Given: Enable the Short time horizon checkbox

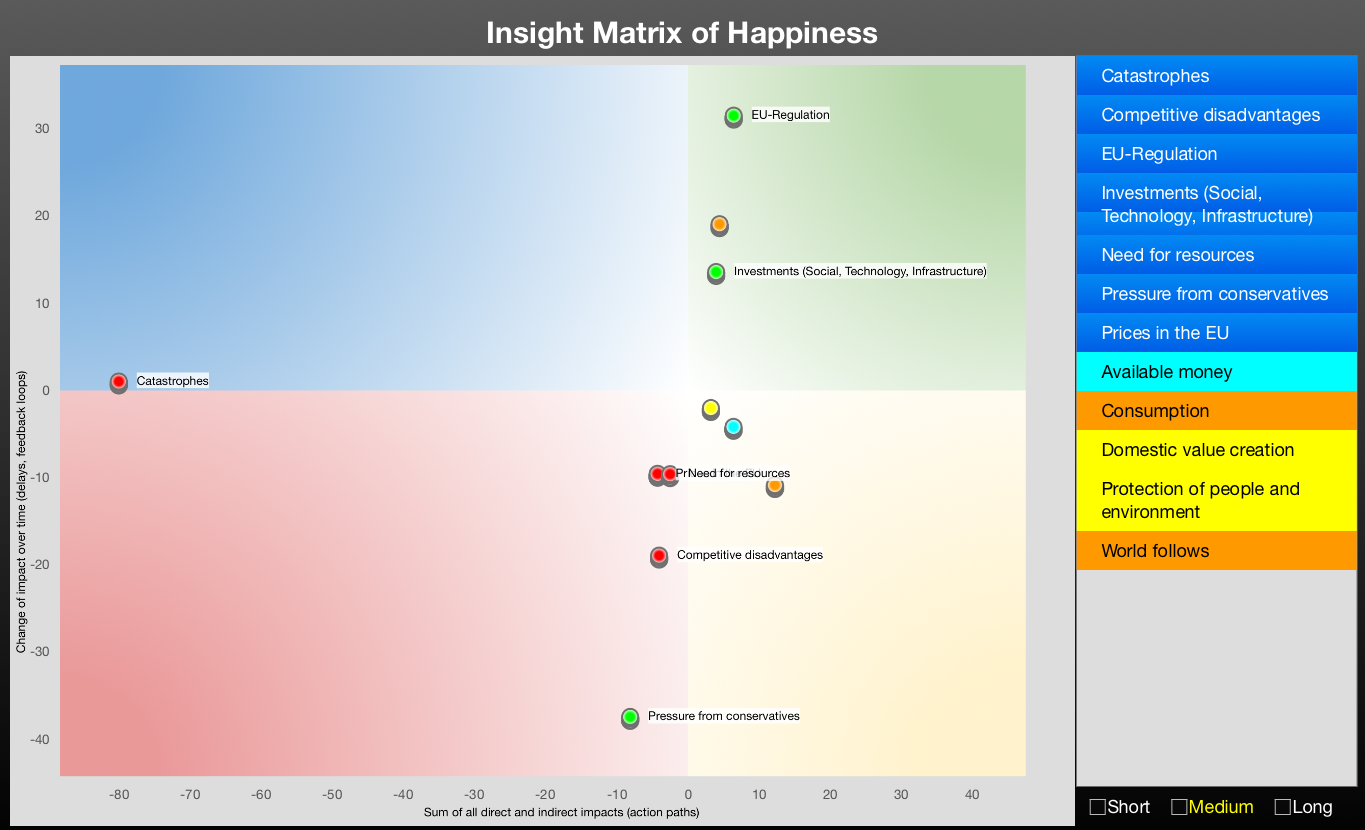Looking at the screenshot, I should 1097,807.
